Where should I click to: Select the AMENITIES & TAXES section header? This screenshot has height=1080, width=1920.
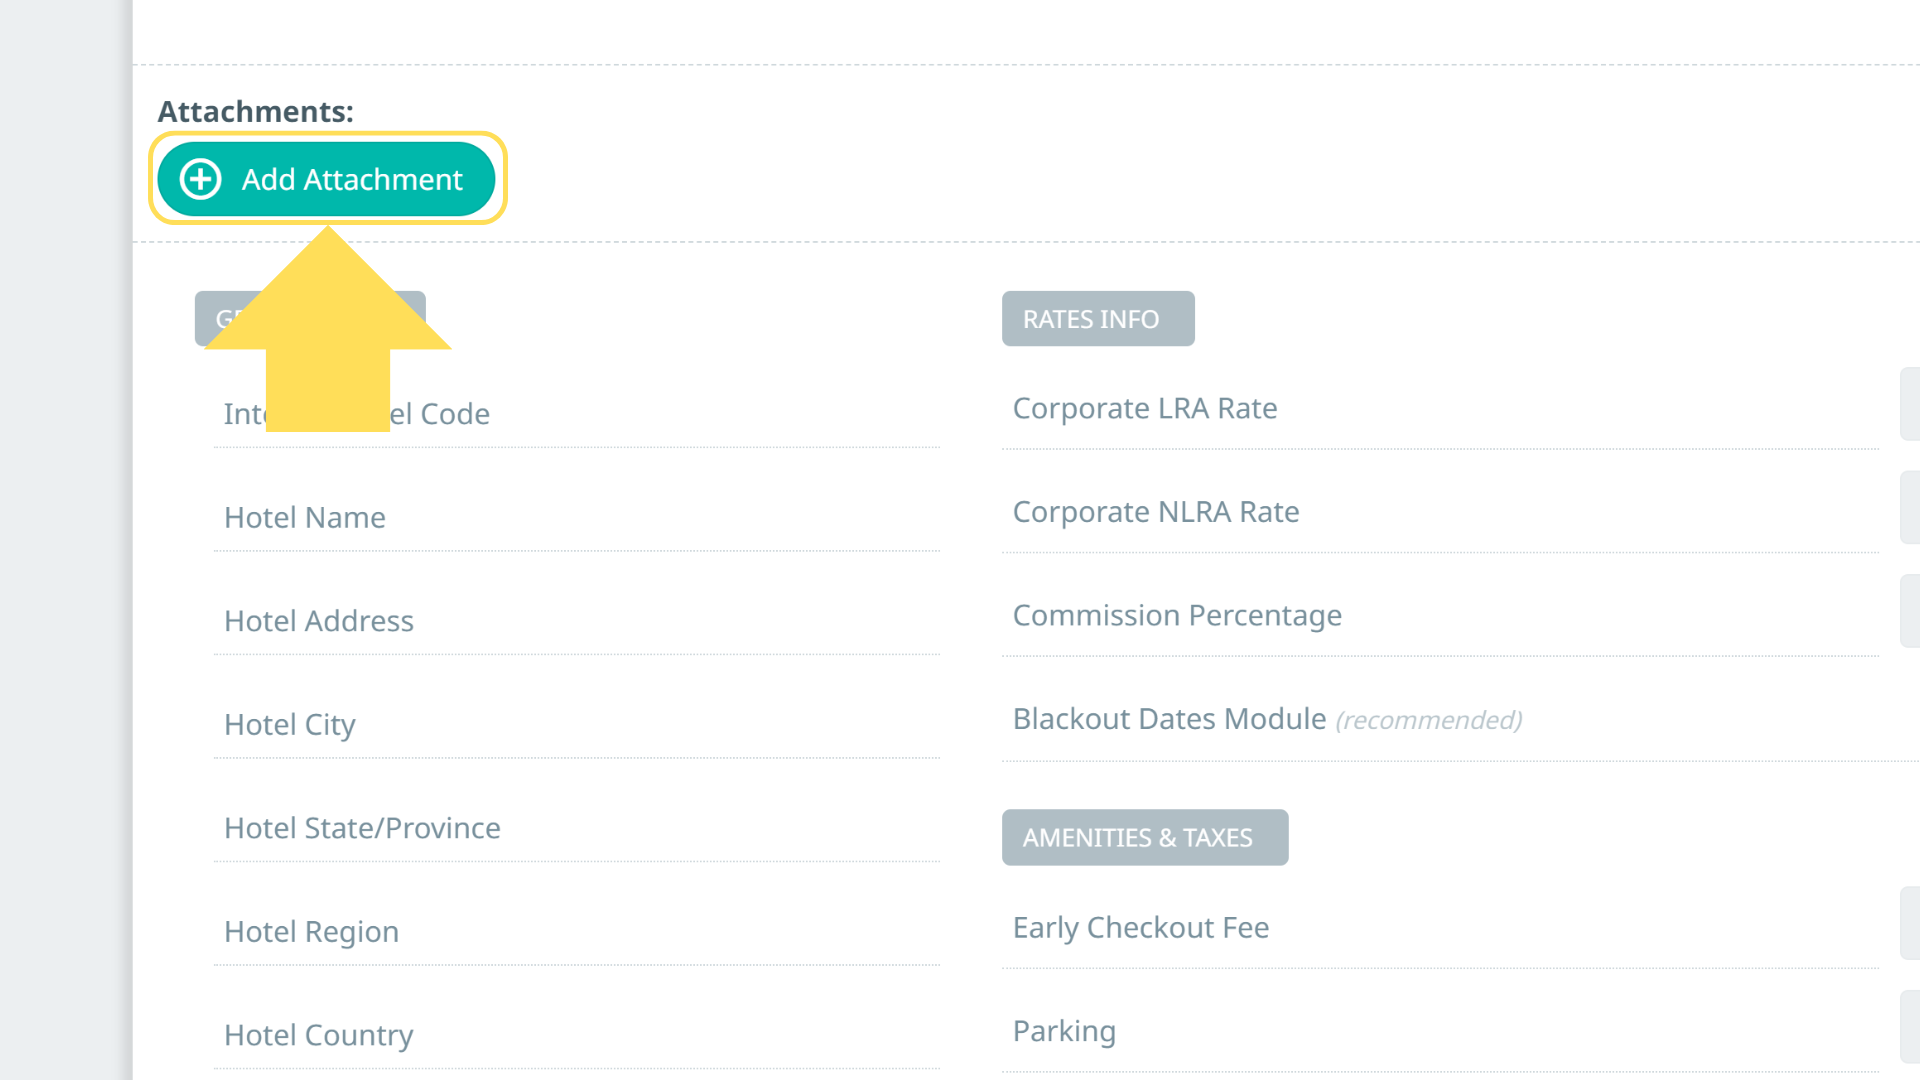point(1144,837)
